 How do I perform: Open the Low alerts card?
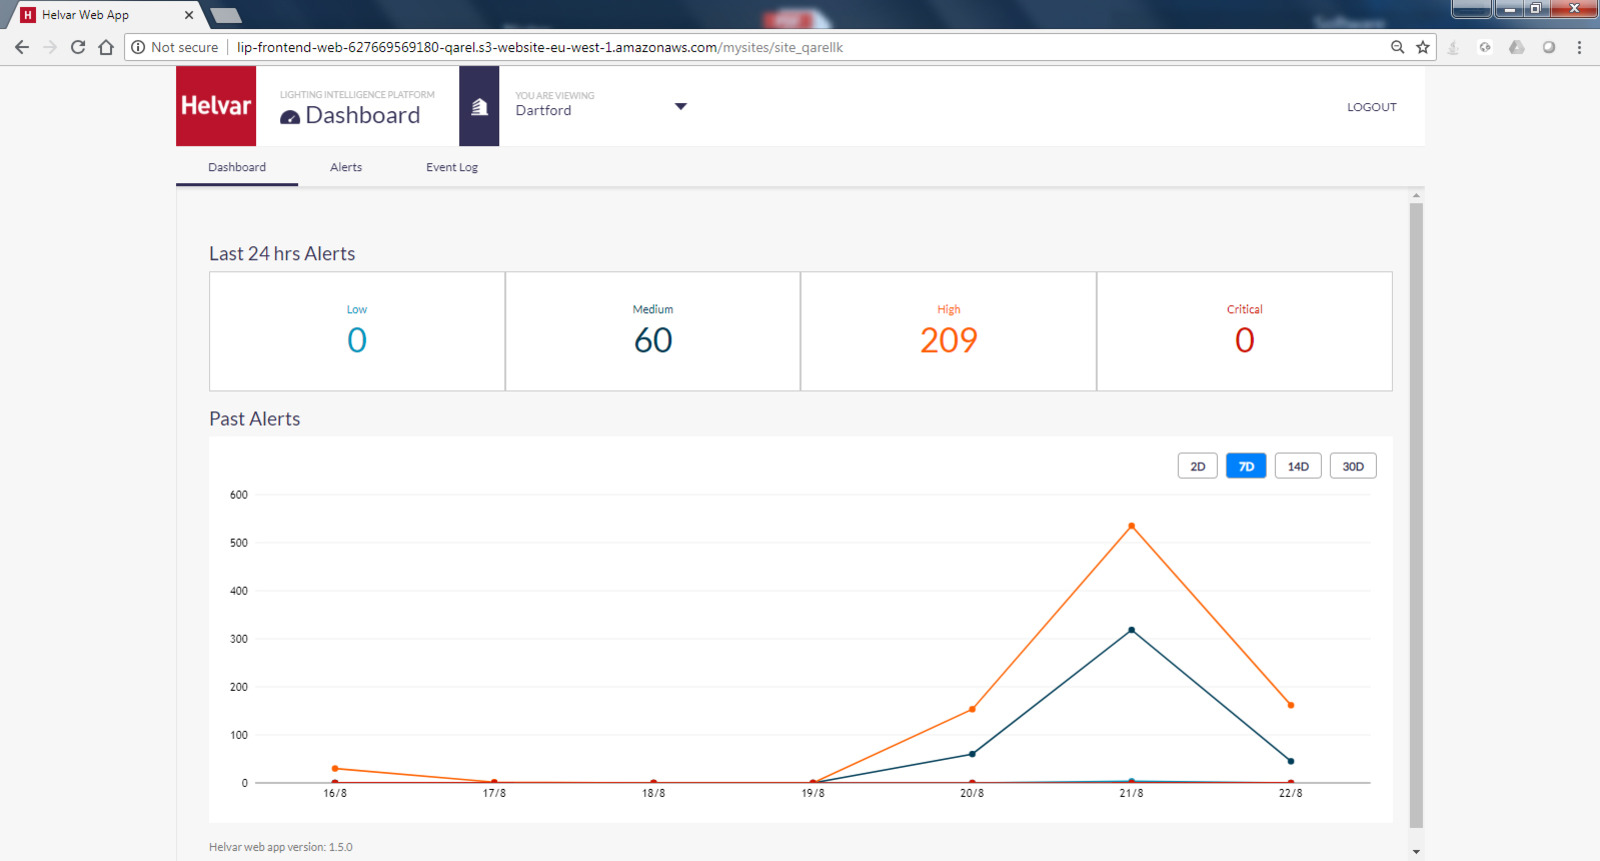click(357, 331)
